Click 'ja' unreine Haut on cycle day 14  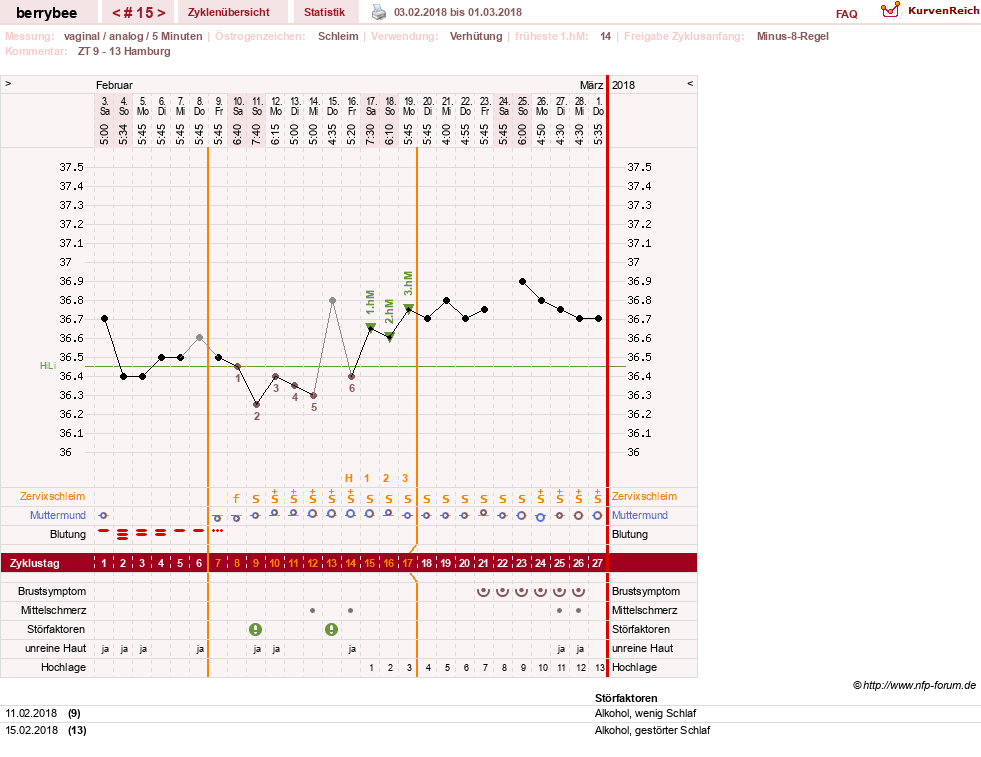(352, 649)
